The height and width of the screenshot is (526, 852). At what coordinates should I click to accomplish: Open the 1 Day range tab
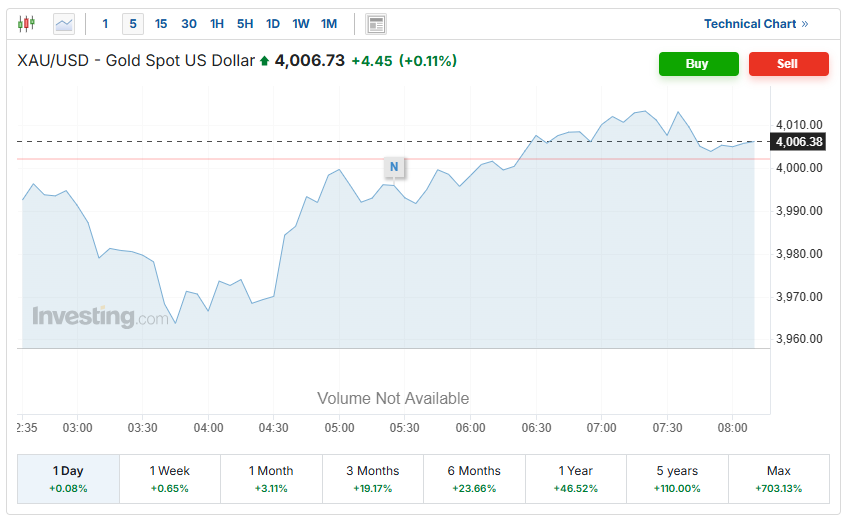(68, 479)
